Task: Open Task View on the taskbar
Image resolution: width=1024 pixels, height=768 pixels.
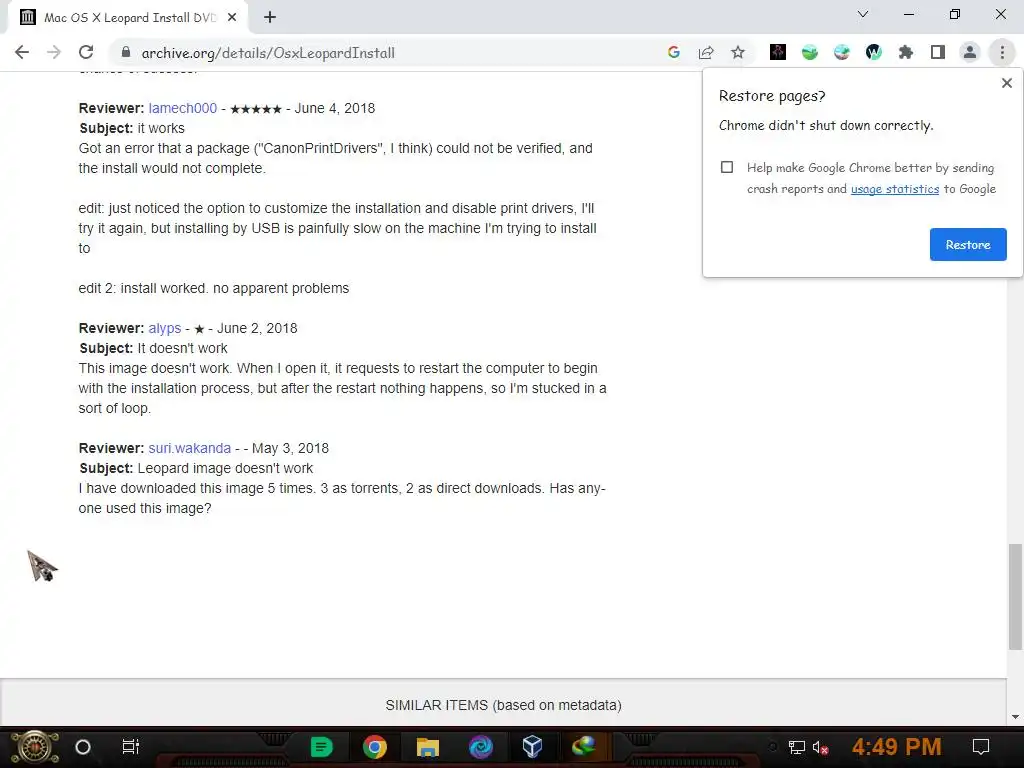Action: (x=131, y=747)
